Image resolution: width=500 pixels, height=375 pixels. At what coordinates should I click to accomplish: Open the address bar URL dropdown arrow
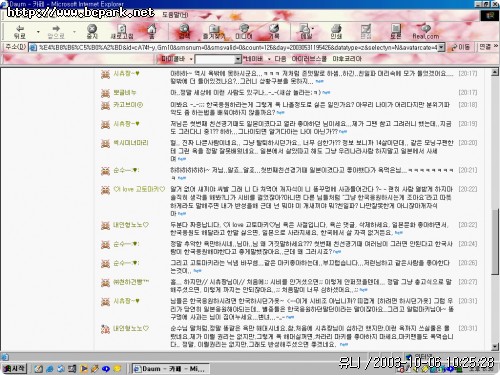click(441, 48)
